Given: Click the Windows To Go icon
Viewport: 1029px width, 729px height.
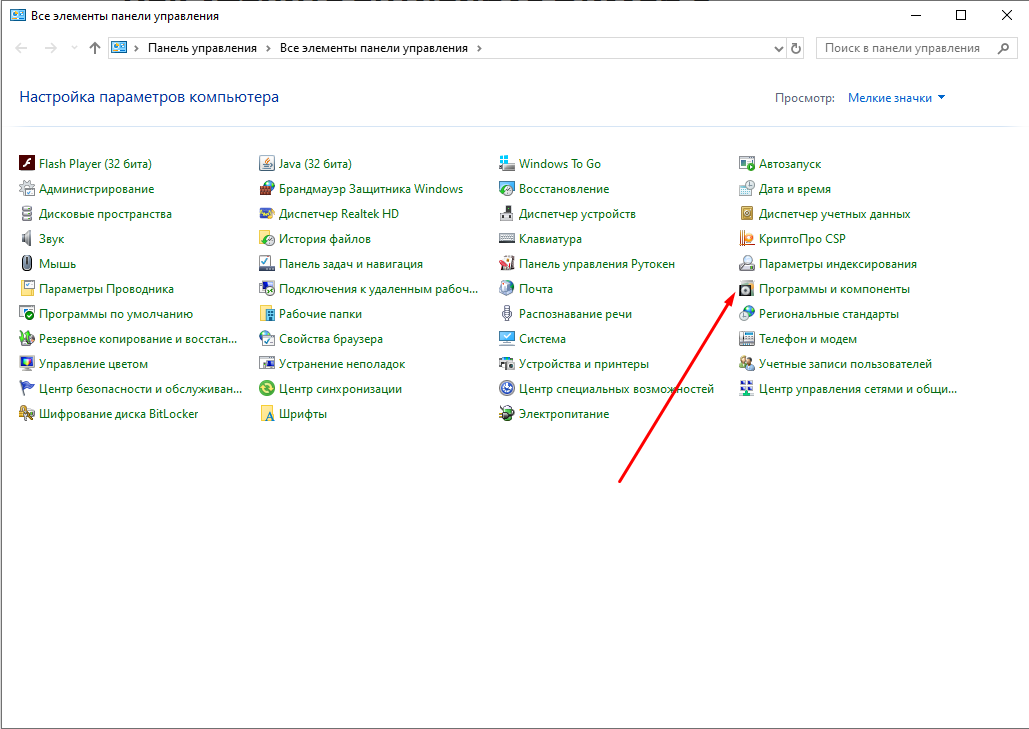Looking at the screenshot, I should (507, 163).
